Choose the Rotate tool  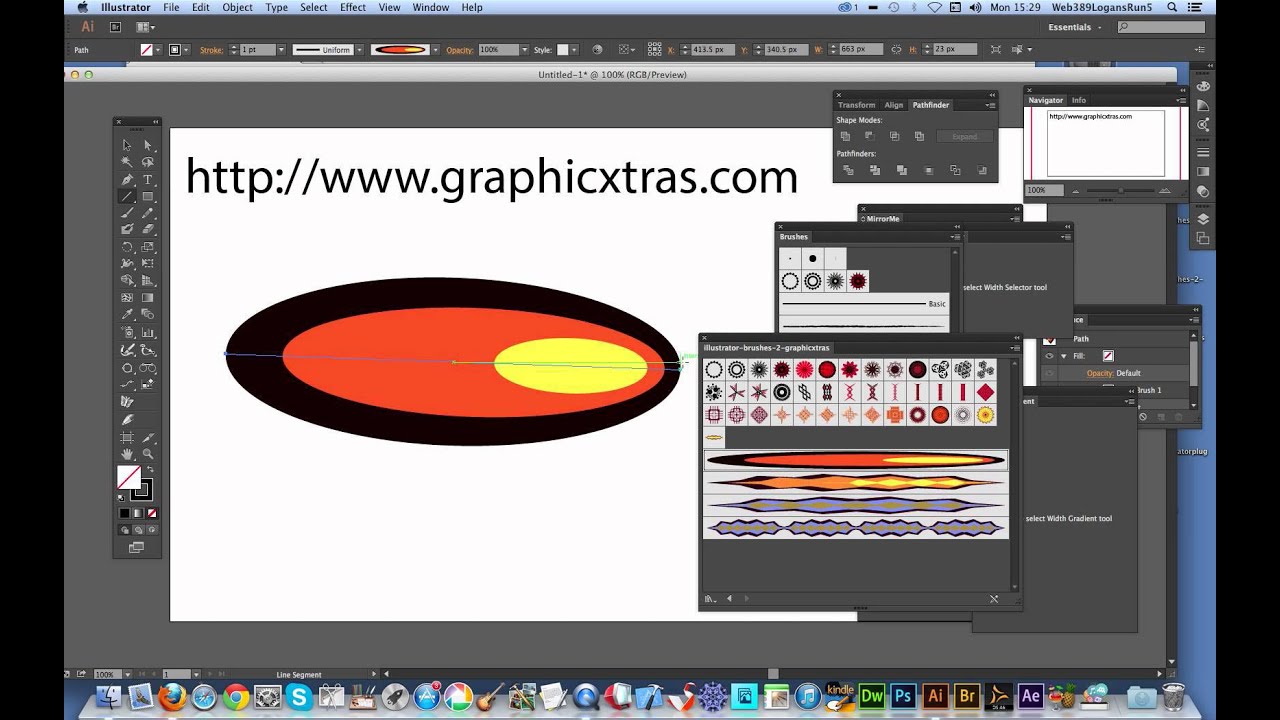pyautogui.click(x=127, y=246)
